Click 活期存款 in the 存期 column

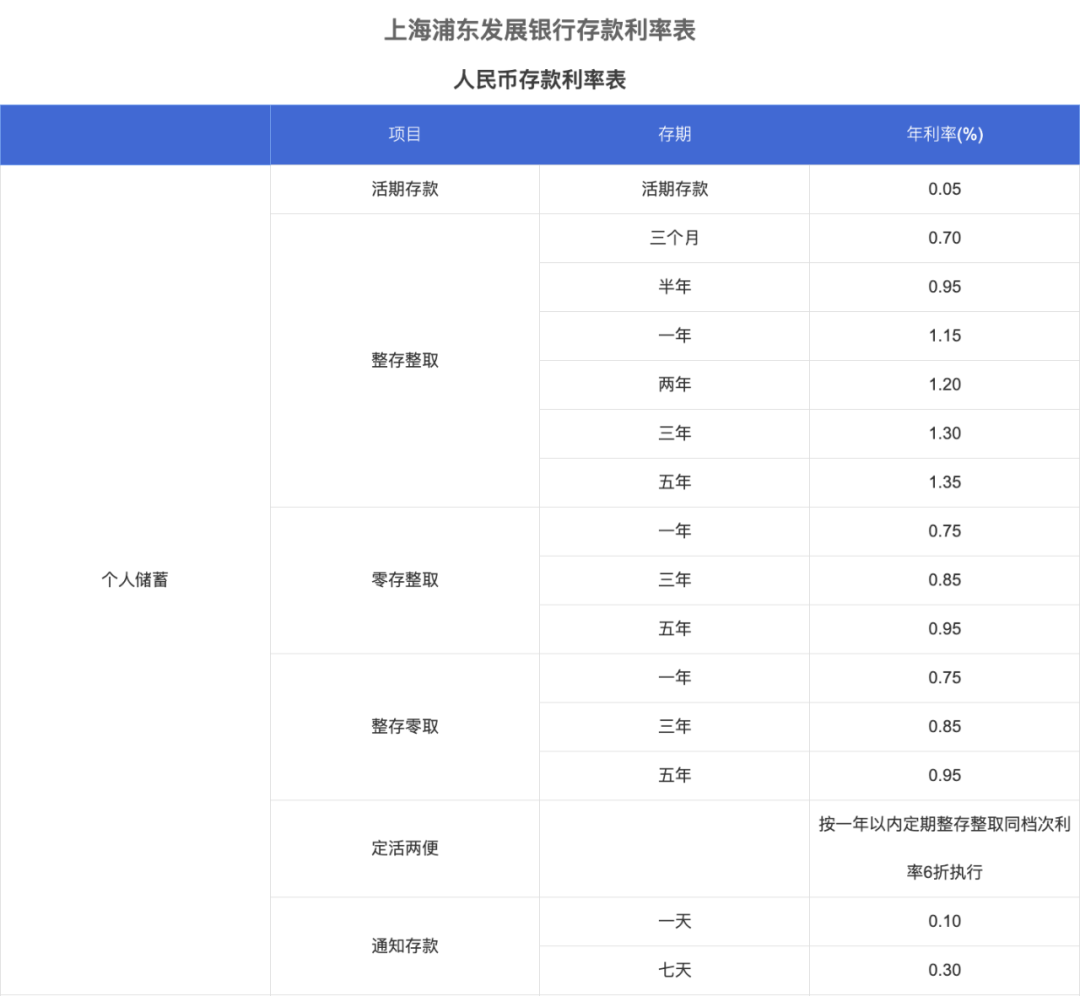click(675, 189)
